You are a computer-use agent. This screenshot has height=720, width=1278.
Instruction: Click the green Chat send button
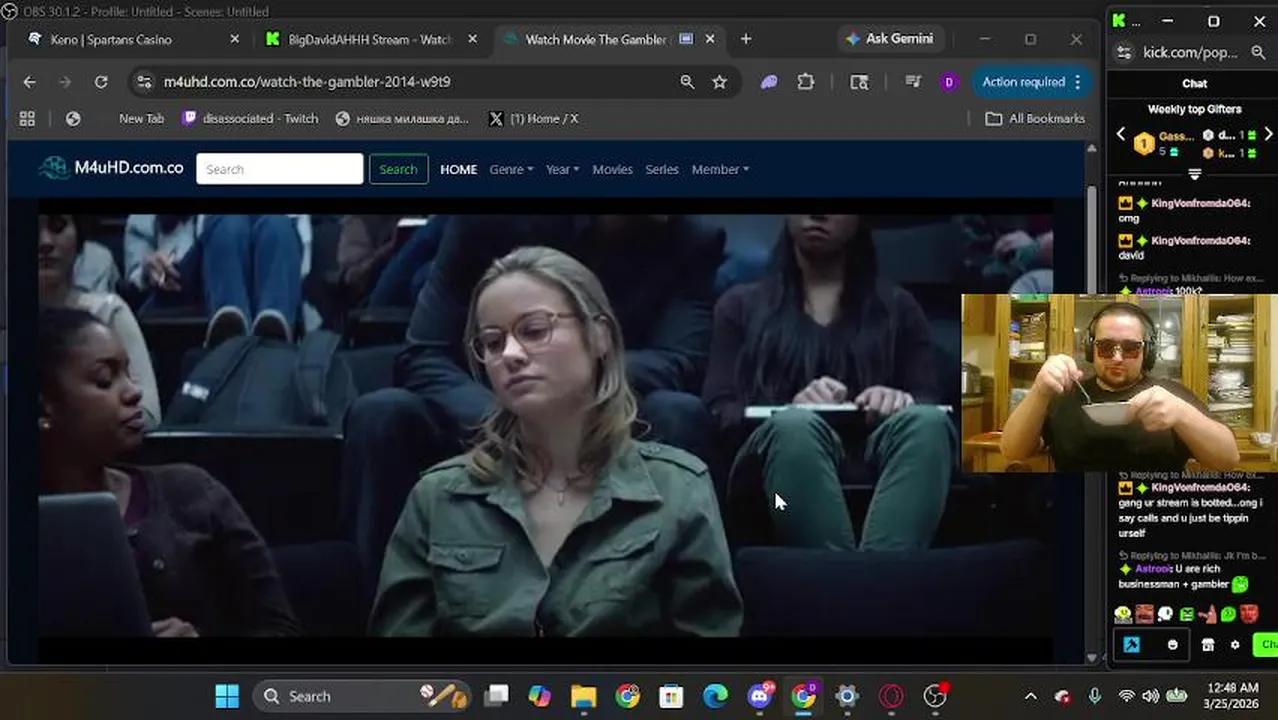click(1266, 645)
